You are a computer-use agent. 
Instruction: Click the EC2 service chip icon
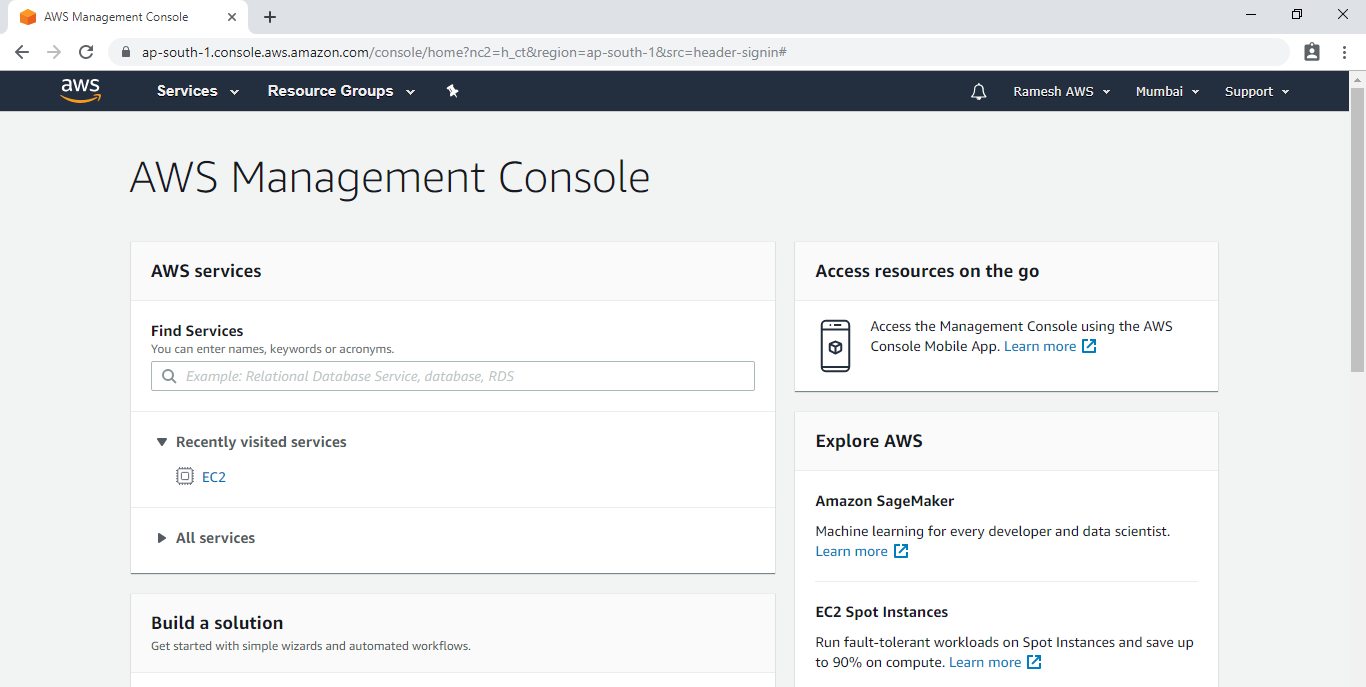click(184, 477)
